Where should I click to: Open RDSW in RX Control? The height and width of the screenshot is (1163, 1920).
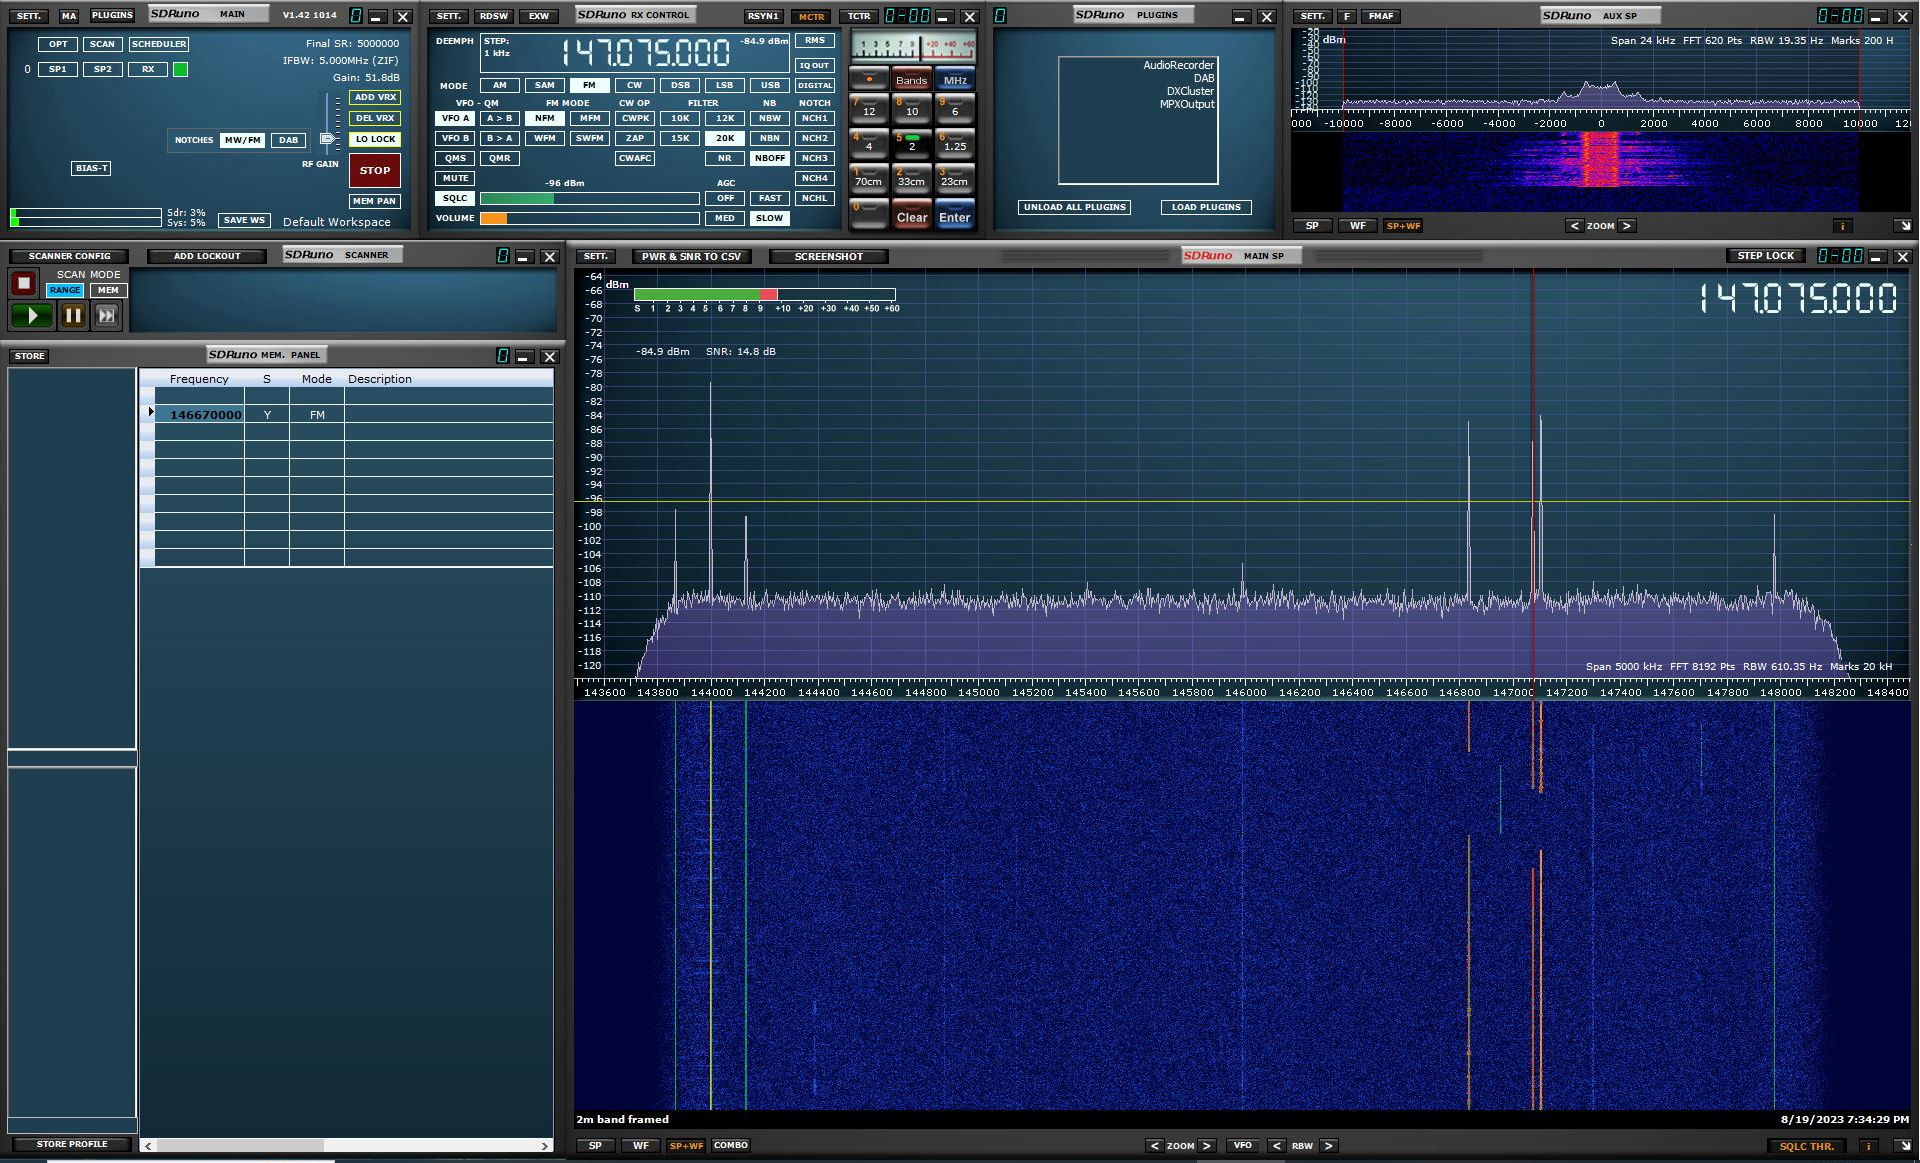(x=494, y=16)
